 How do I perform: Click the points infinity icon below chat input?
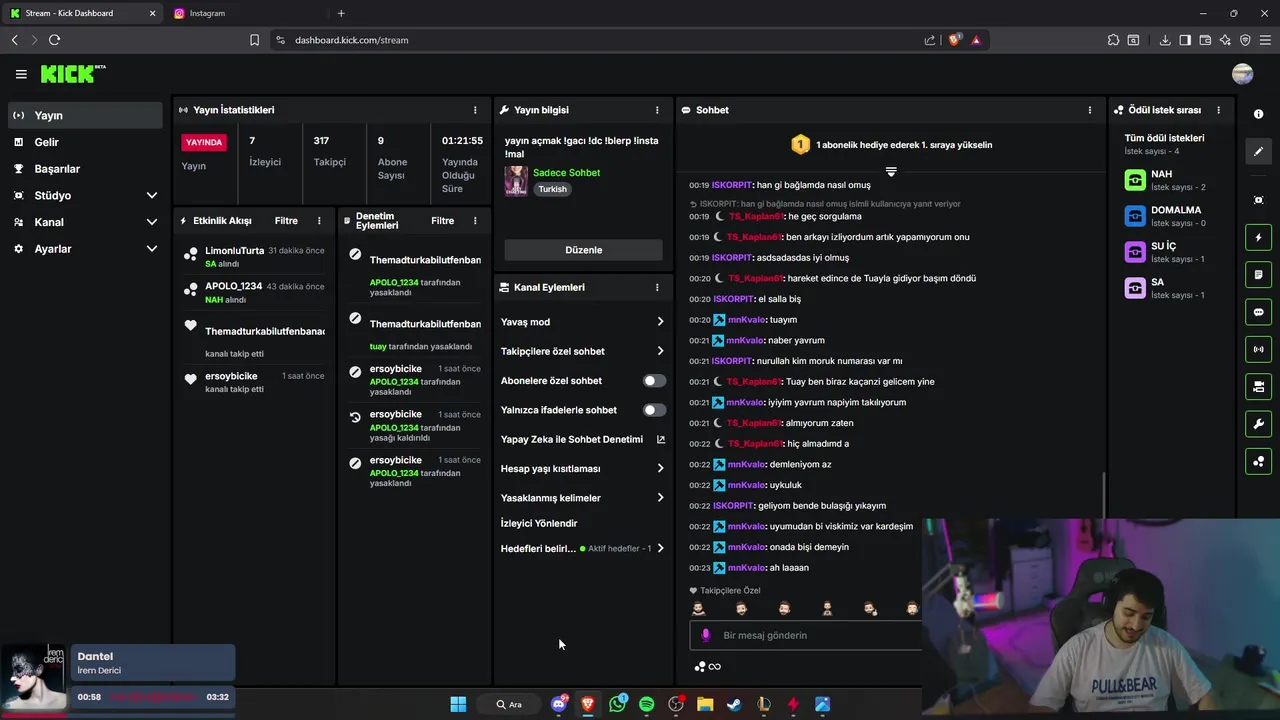coord(707,667)
